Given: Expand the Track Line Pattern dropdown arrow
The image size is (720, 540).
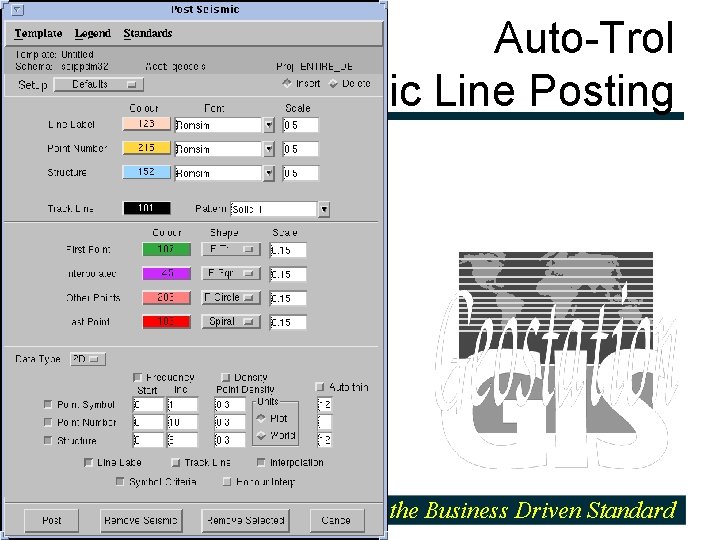Looking at the screenshot, I should pyautogui.click(x=324, y=209).
